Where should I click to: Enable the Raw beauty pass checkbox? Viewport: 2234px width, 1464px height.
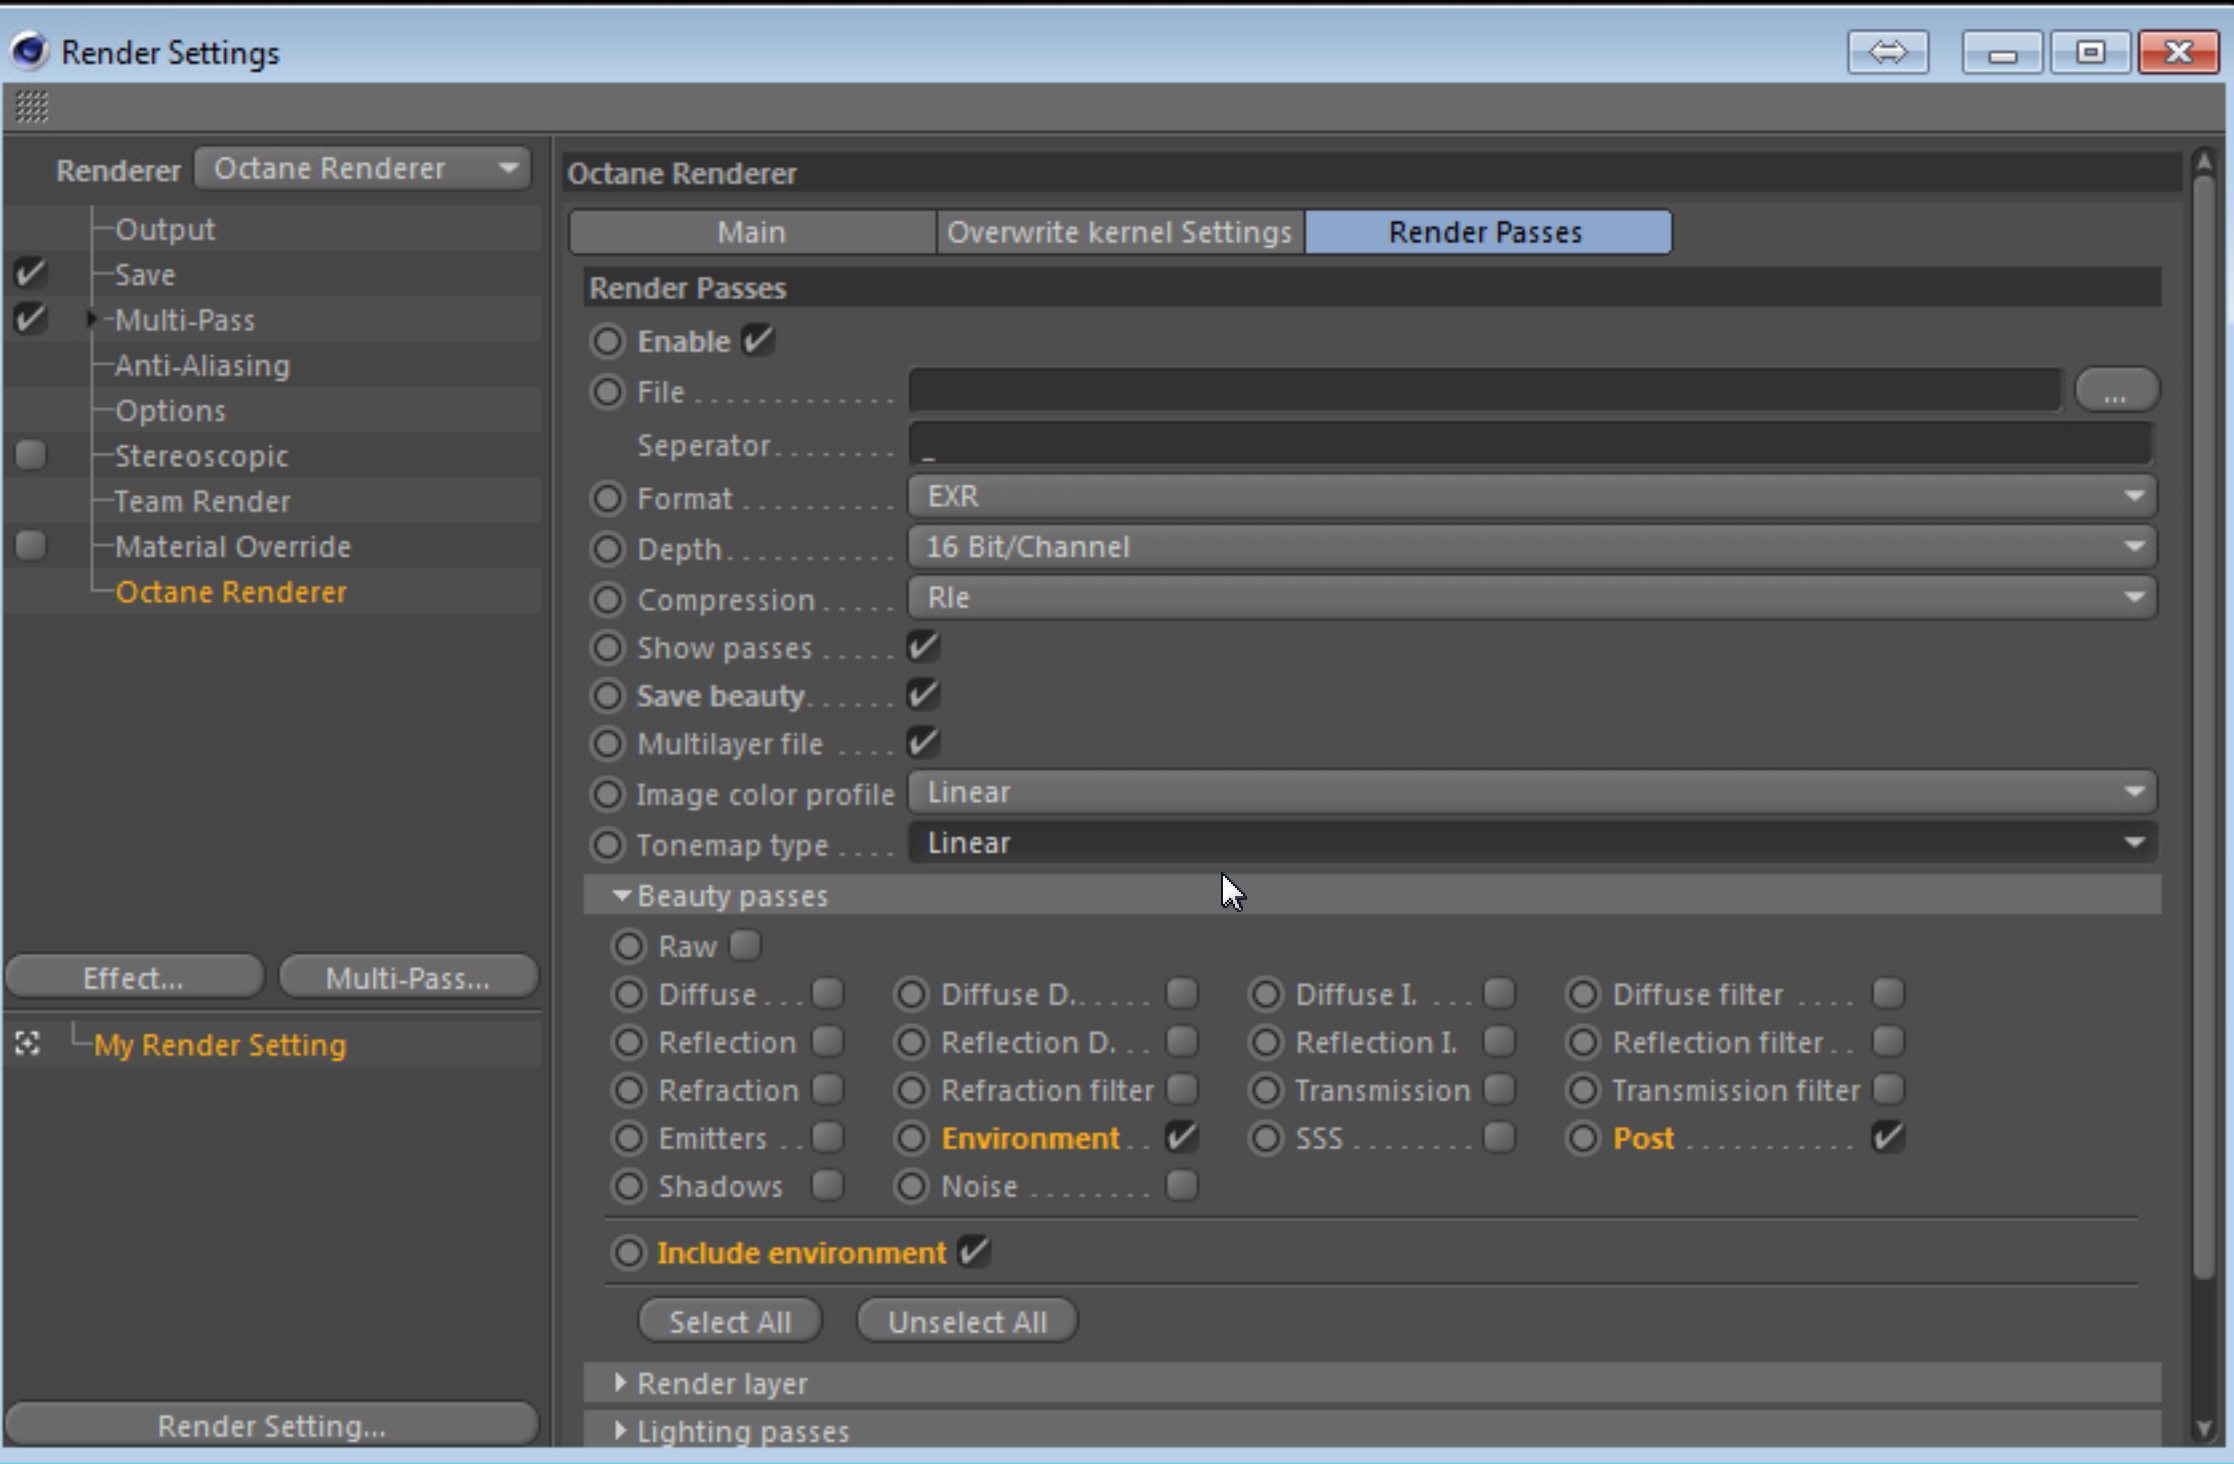pyautogui.click(x=745, y=945)
